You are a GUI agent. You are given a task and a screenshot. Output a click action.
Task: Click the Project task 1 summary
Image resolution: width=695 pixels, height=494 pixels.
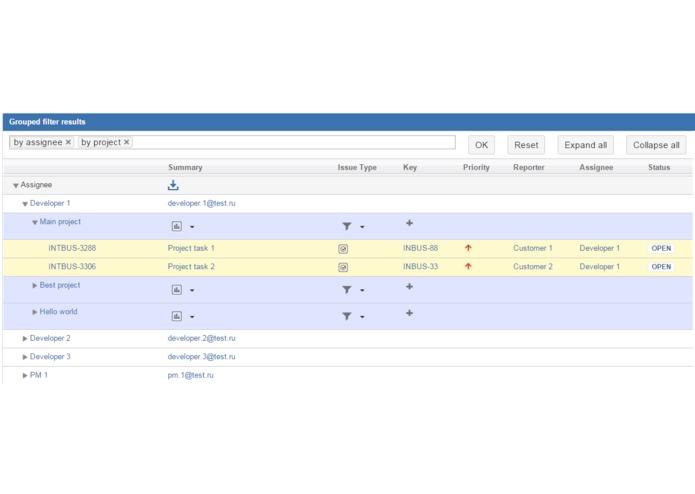pyautogui.click(x=191, y=248)
